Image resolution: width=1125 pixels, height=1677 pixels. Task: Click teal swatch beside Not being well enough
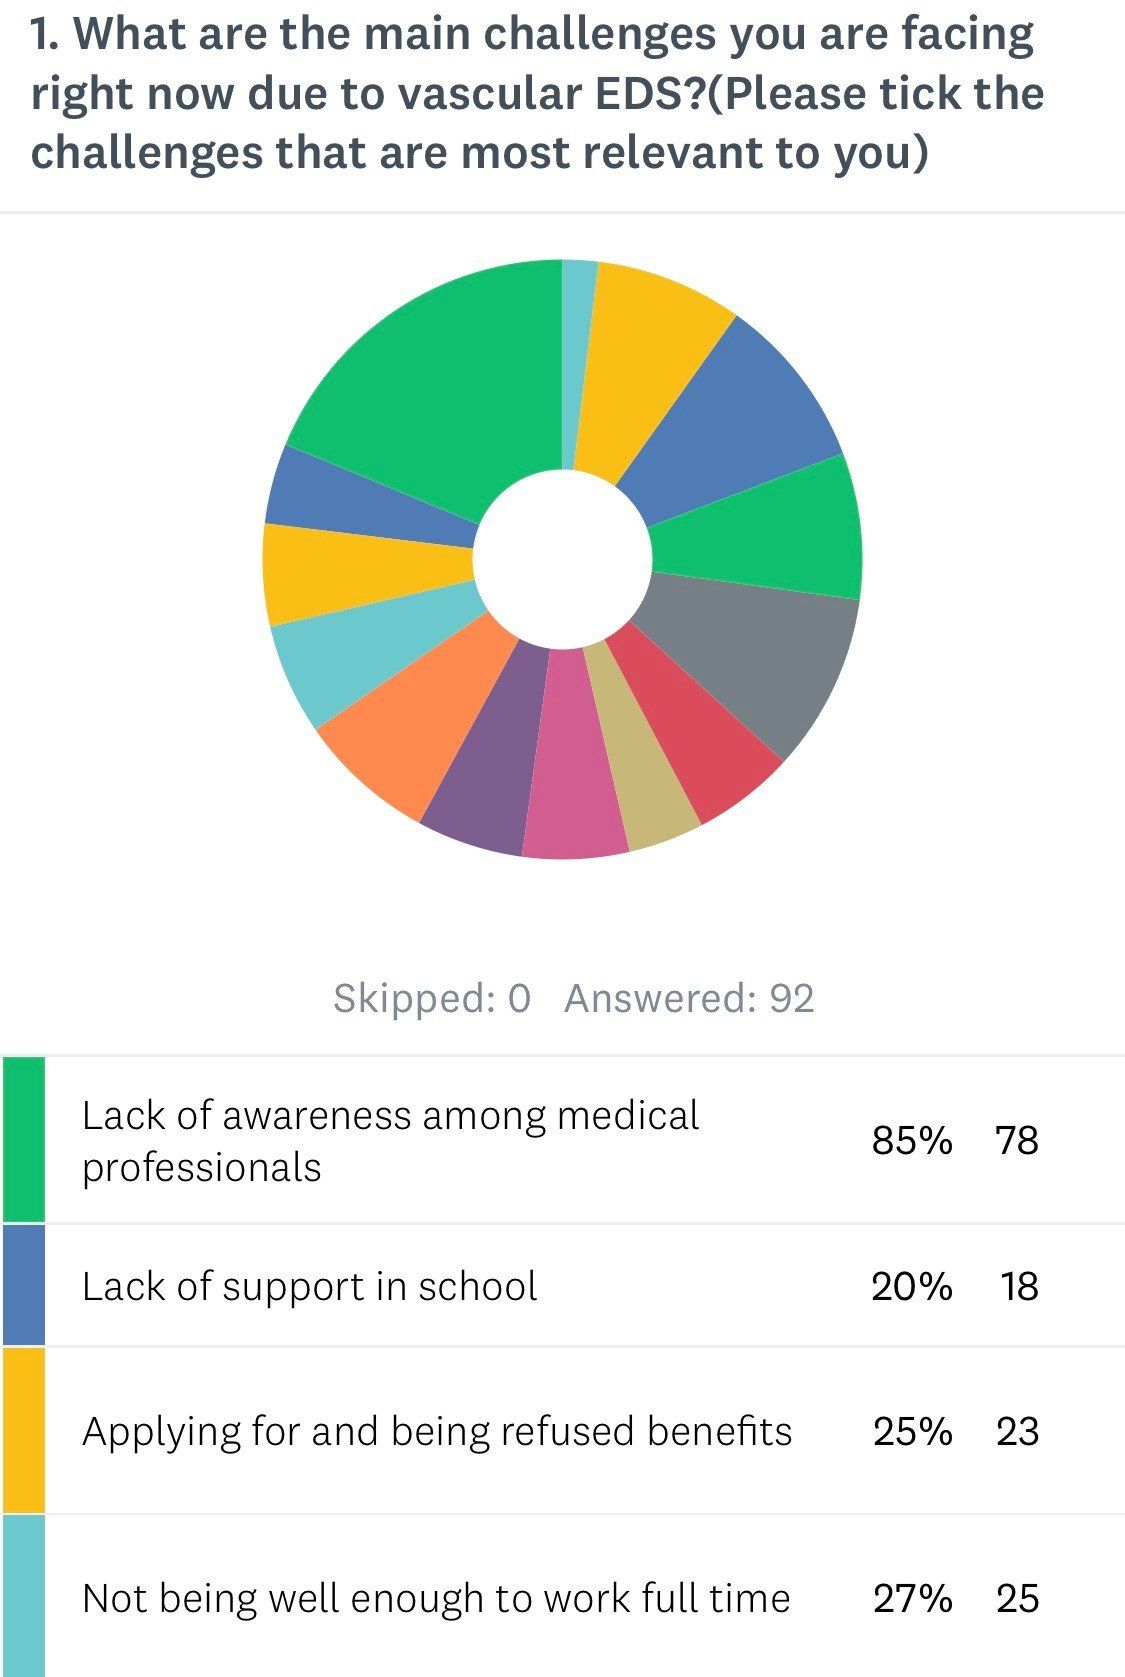pyautogui.click(x=23, y=1597)
